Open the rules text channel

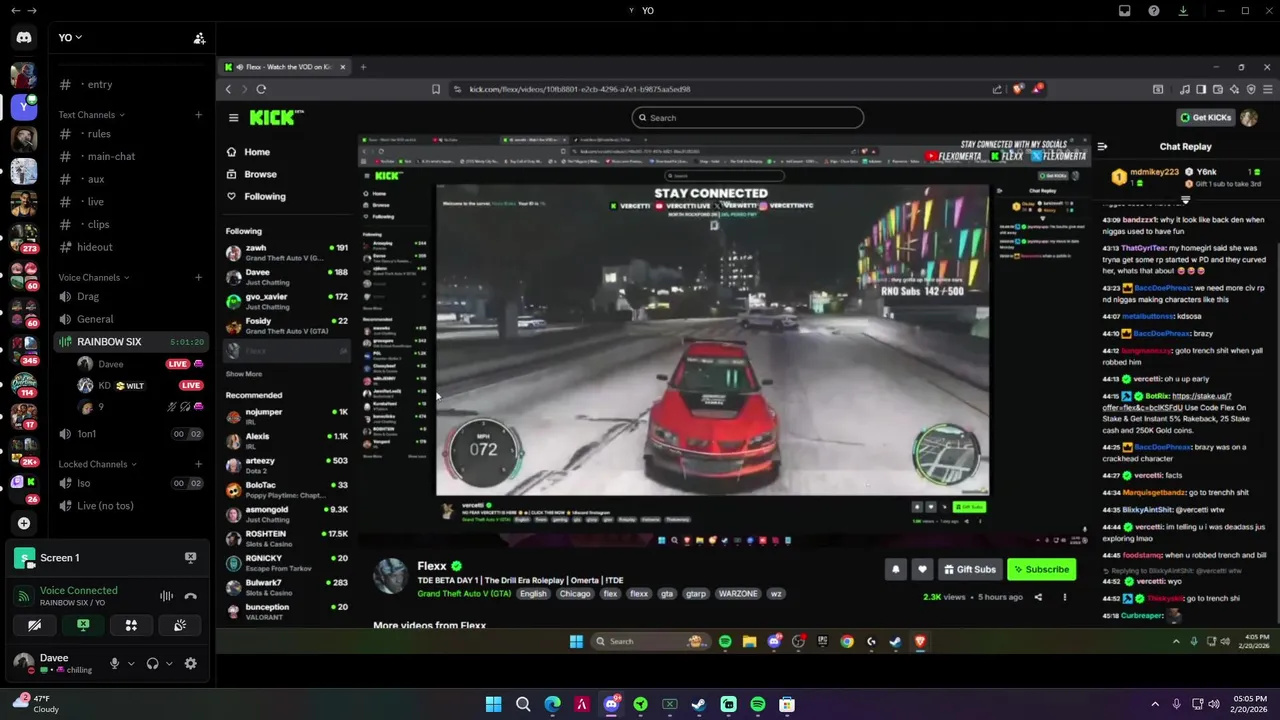(x=130, y=134)
